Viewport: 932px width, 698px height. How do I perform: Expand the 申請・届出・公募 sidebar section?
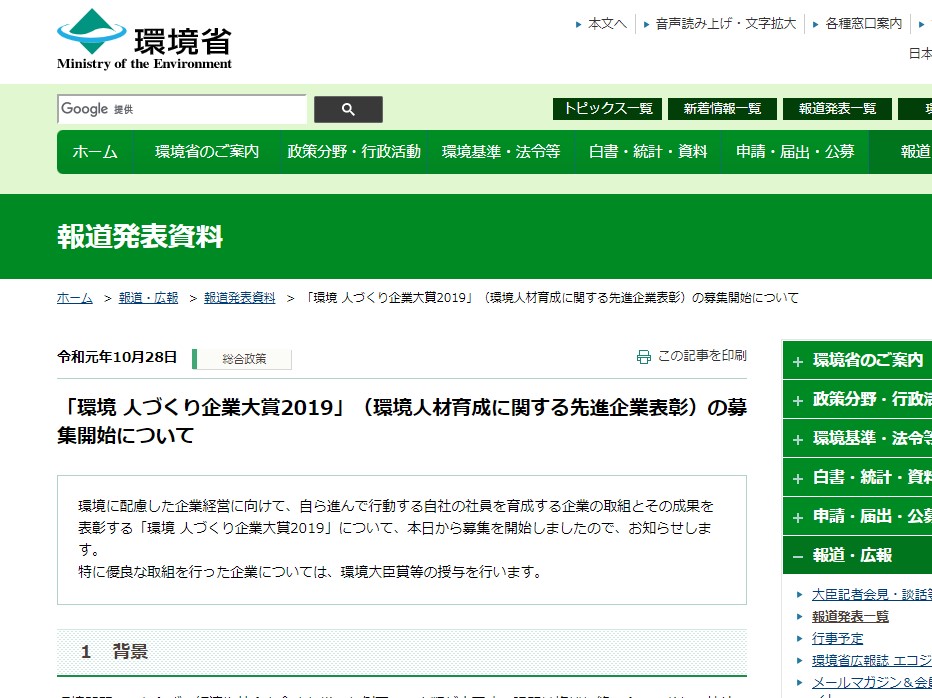(797, 517)
